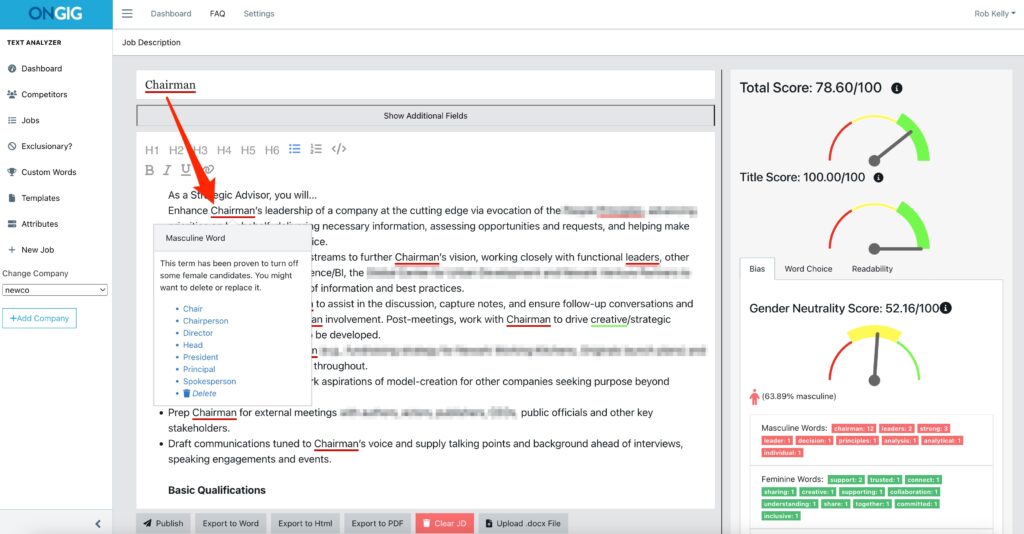Viewport: 1024px width, 534px height.
Task: Replace word with Chair suggestion
Action: pyautogui.click(x=193, y=309)
